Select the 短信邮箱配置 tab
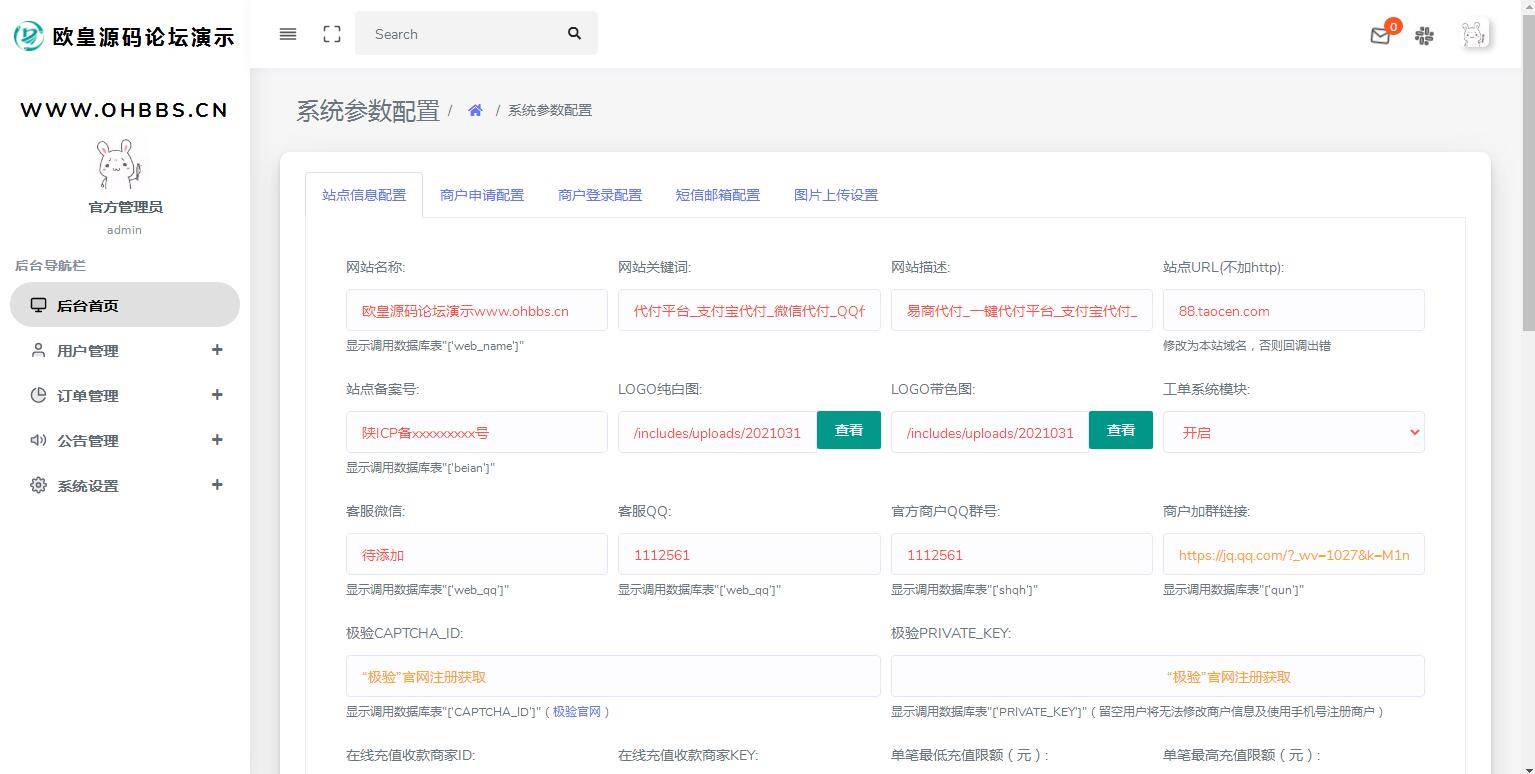This screenshot has height=774, width=1535. [718, 195]
